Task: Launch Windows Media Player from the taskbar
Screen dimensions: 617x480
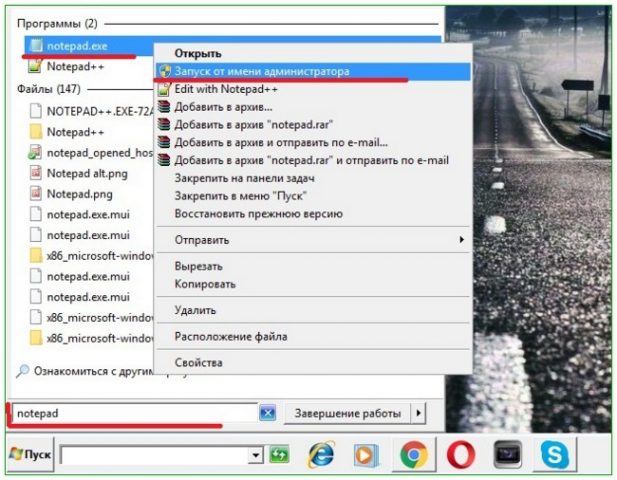Action: click(x=366, y=455)
